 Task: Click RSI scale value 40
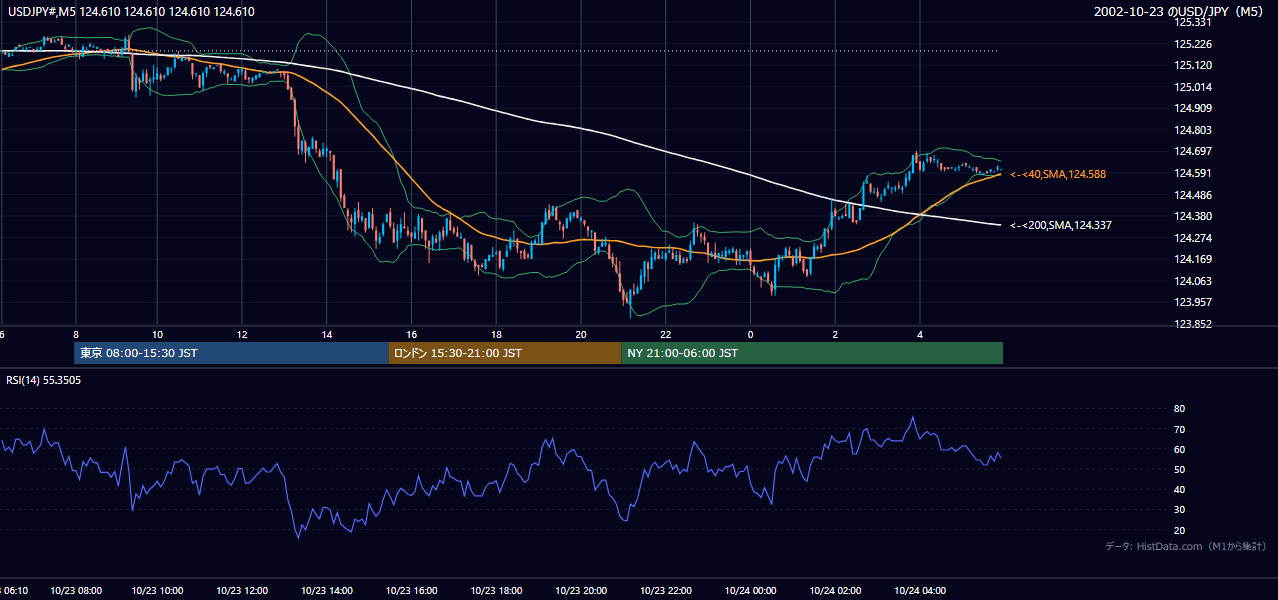1179,489
